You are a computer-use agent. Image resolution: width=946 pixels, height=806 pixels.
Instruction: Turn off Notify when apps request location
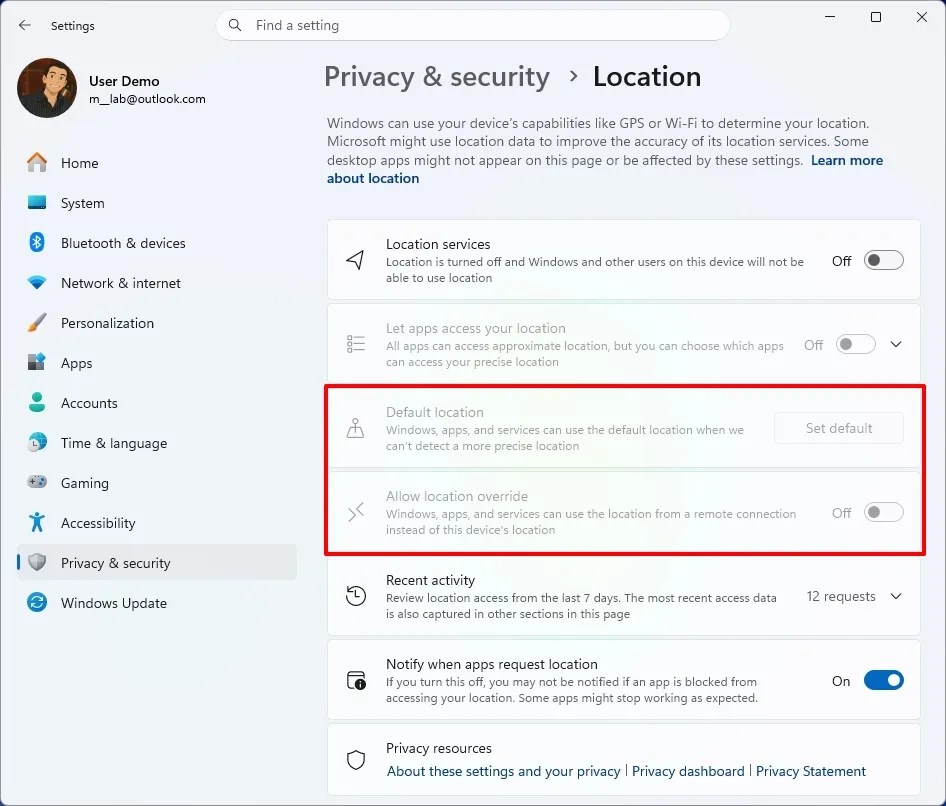coord(883,681)
